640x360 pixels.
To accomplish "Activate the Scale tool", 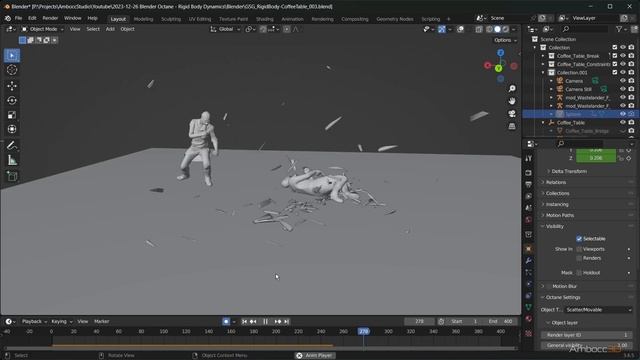I will tap(12, 115).
